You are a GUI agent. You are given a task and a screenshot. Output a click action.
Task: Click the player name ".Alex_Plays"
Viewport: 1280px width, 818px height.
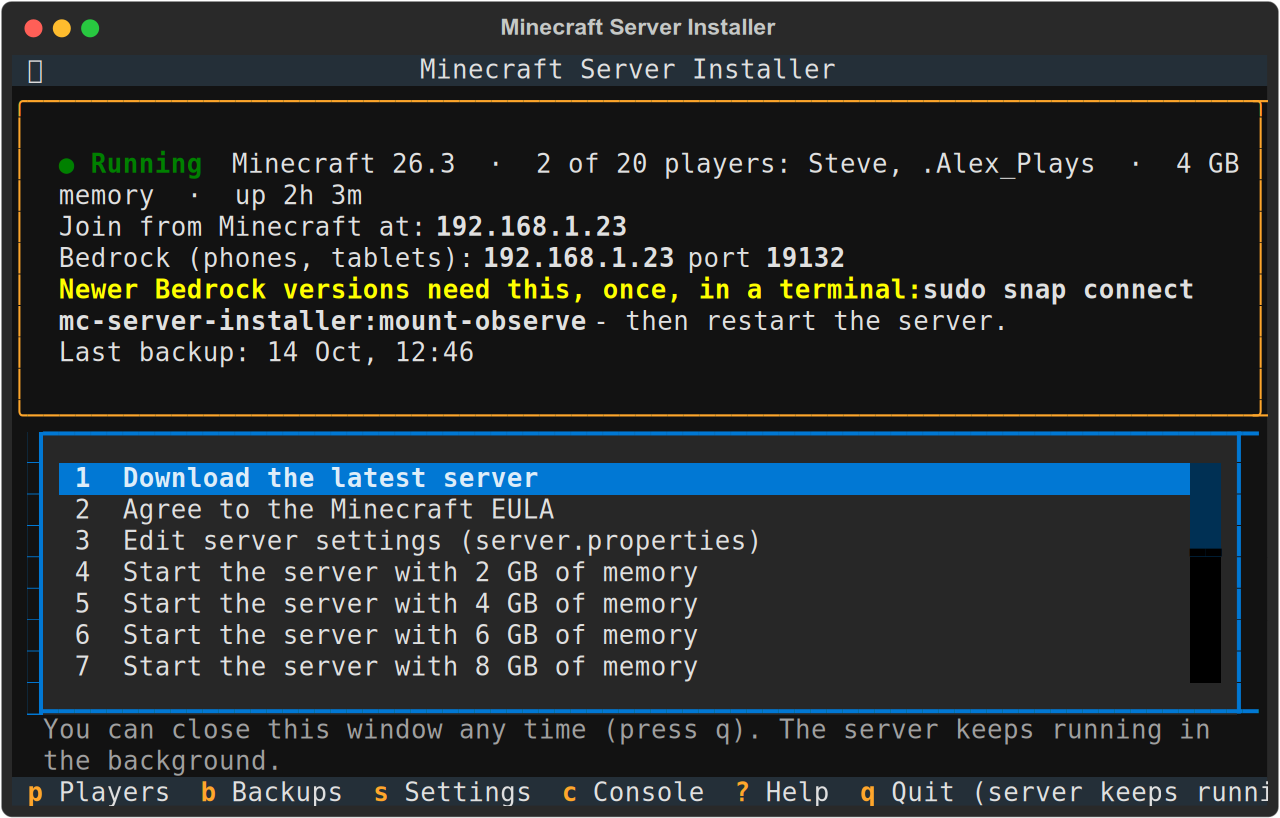click(1009, 164)
